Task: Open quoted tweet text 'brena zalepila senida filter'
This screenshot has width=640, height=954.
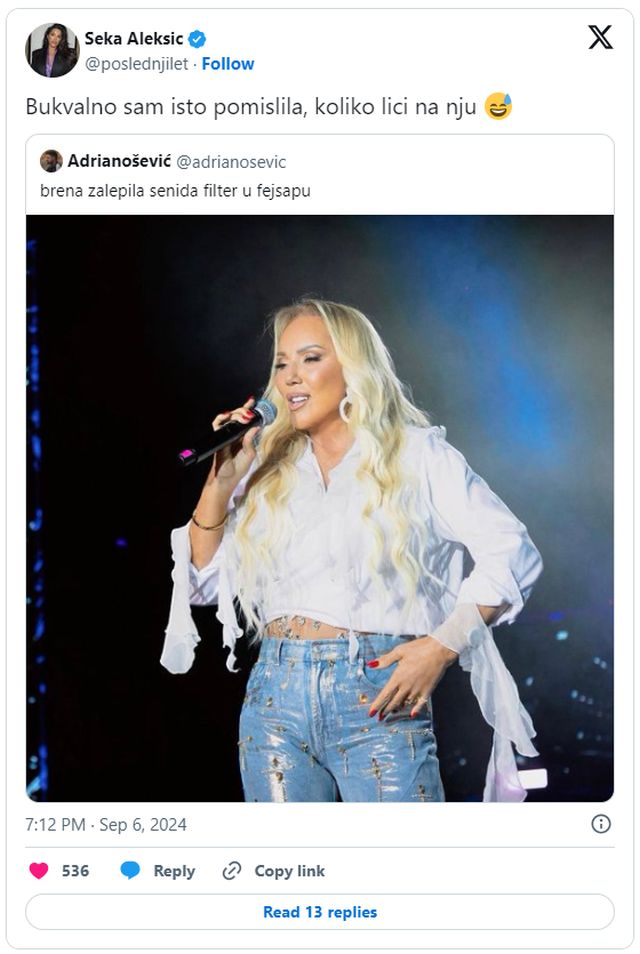Action: 175,190
